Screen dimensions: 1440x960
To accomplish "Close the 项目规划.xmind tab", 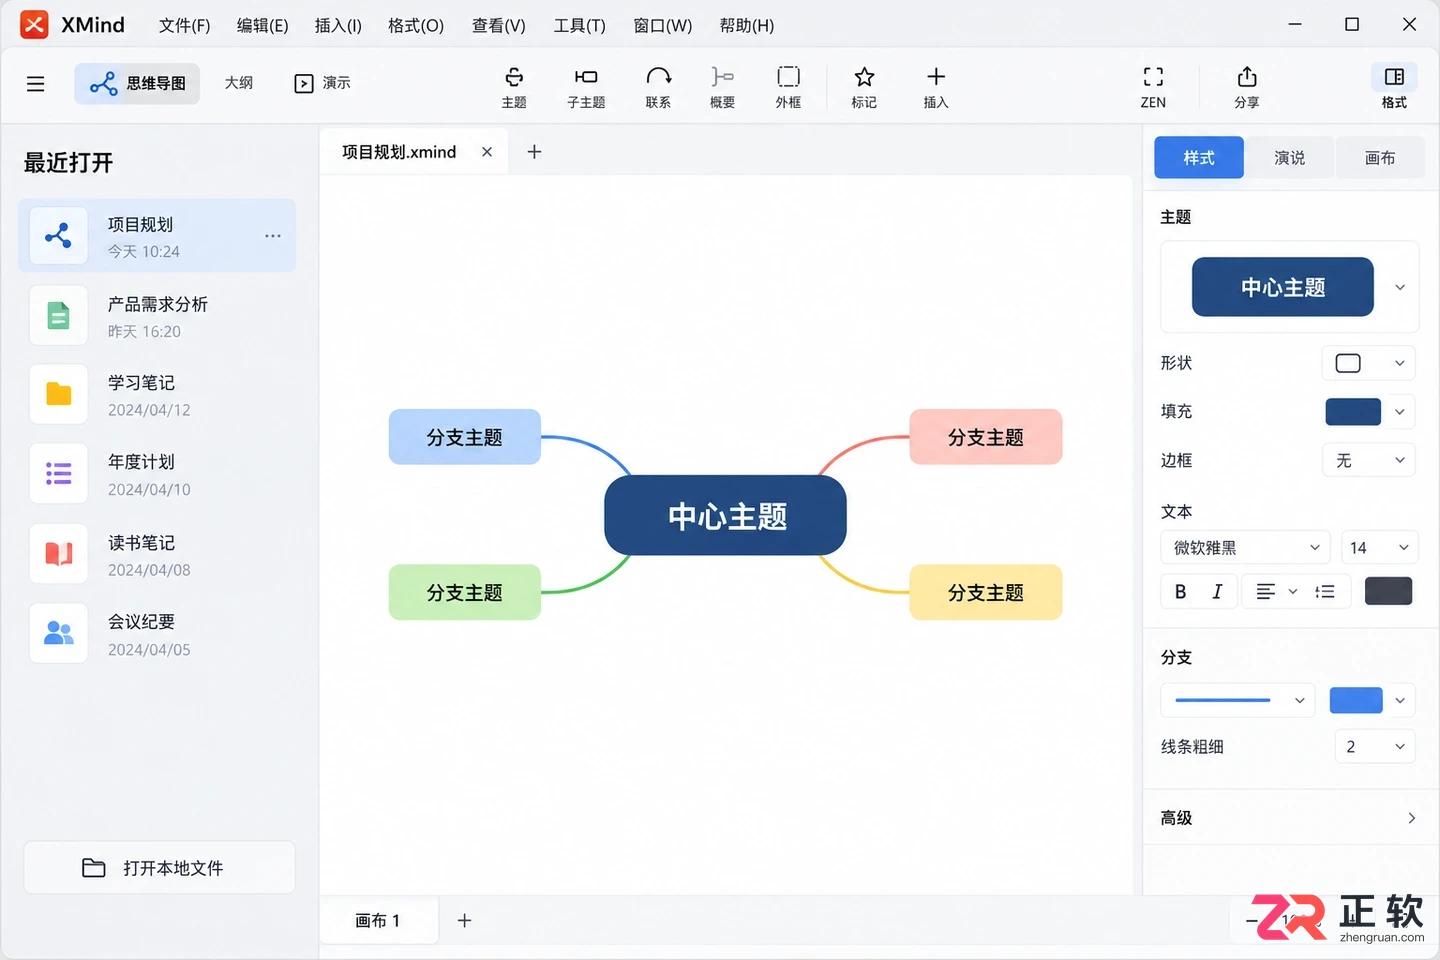I will click(487, 152).
